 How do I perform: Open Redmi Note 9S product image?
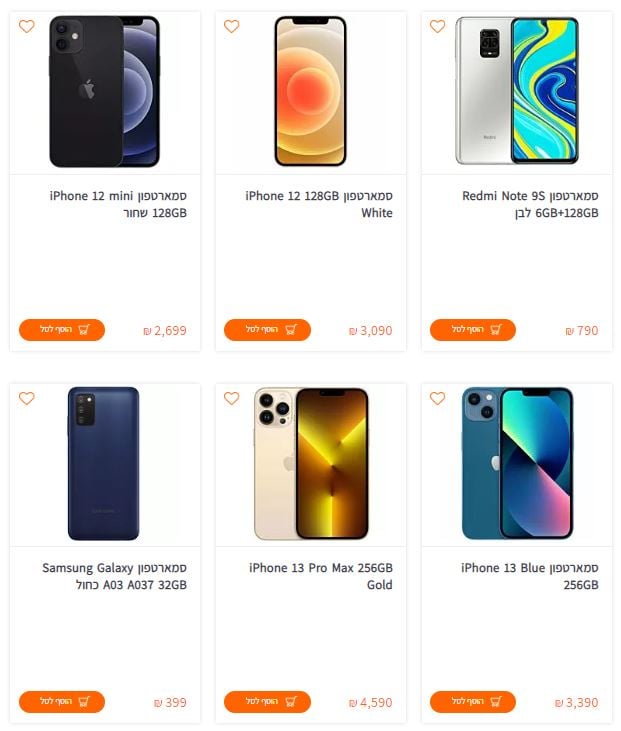coord(517,91)
